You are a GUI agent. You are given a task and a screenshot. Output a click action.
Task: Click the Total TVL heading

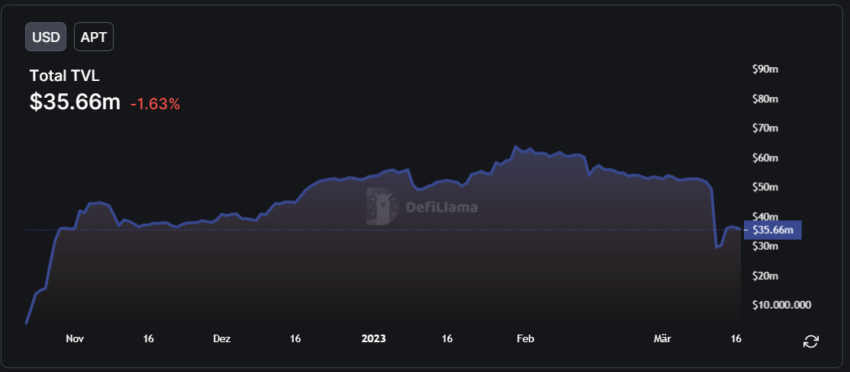click(65, 76)
